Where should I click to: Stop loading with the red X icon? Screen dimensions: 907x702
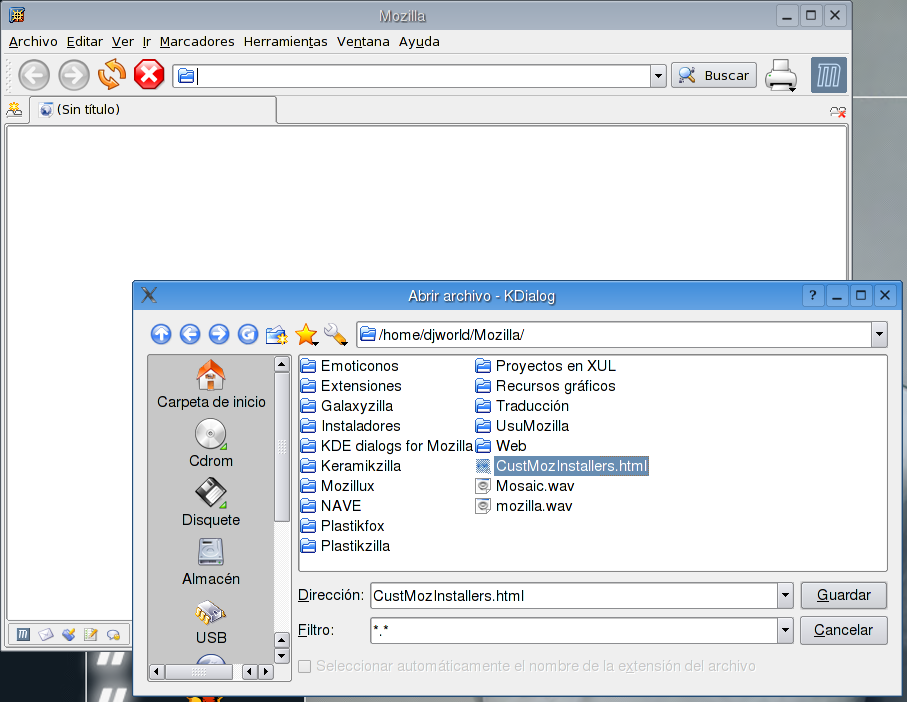[149, 75]
